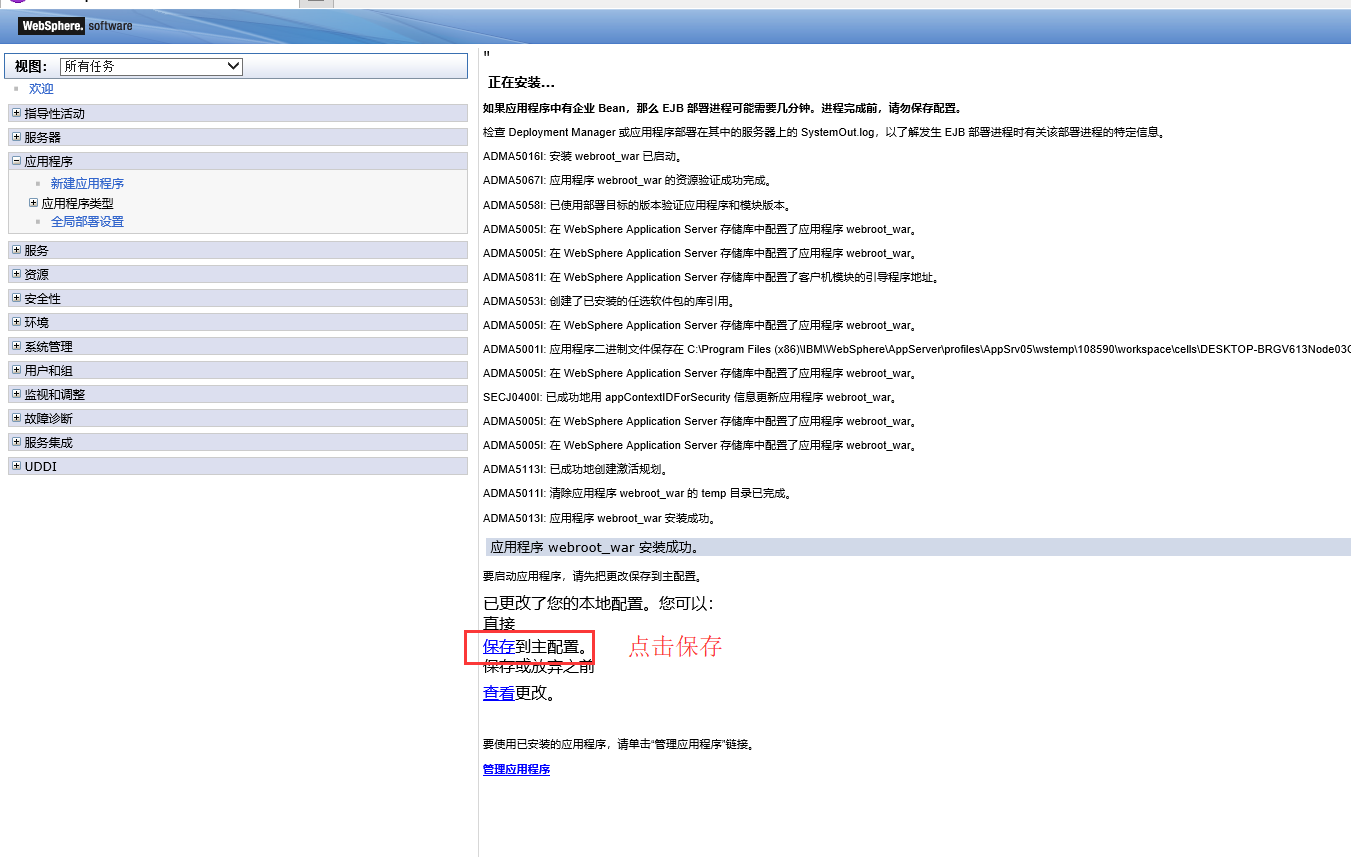Click the SystemOut.log deployment info sentence
Viewport: 1351px width, 857px height.
pos(824,132)
